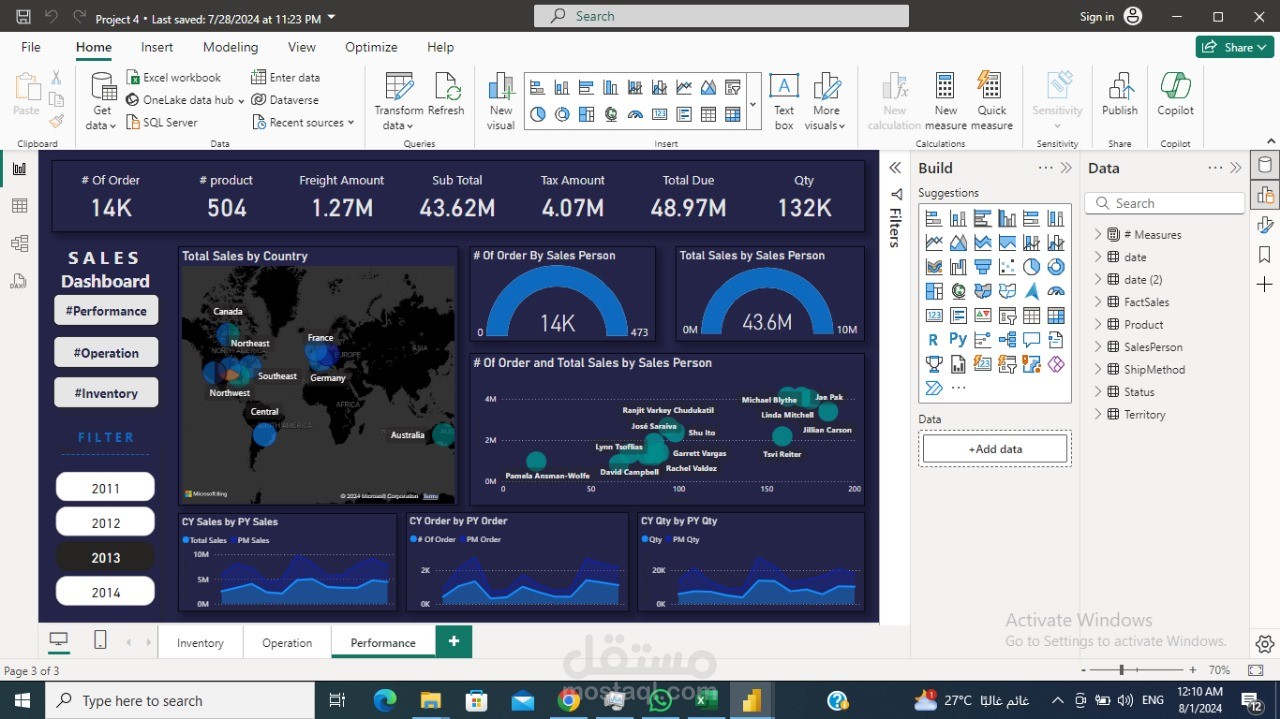Screen dimensions: 1280x719
Task: Filter dashboard by year 2012
Action: [105, 522]
